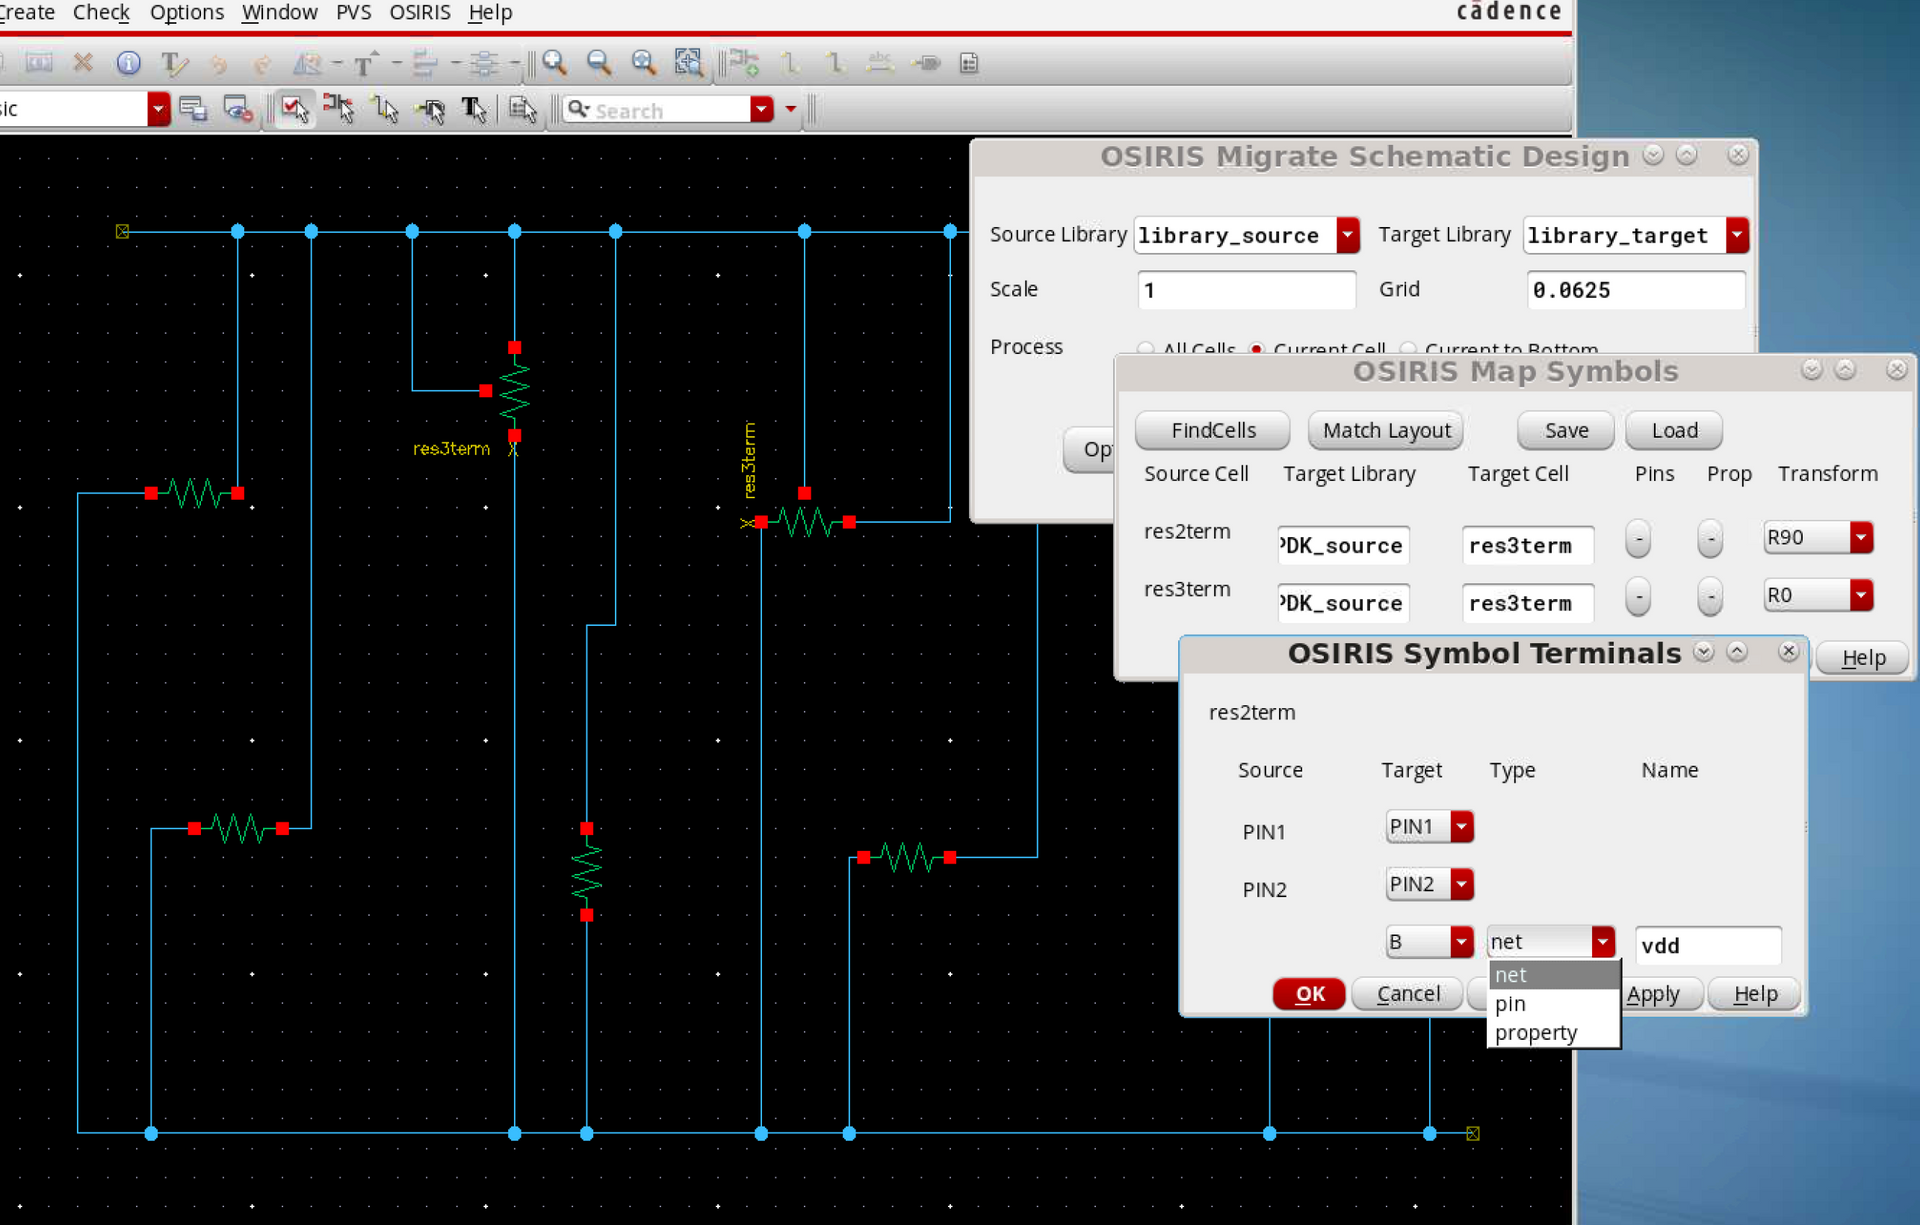Click the create instance icon
This screenshot has width=1920, height=1225.
(744, 63)
